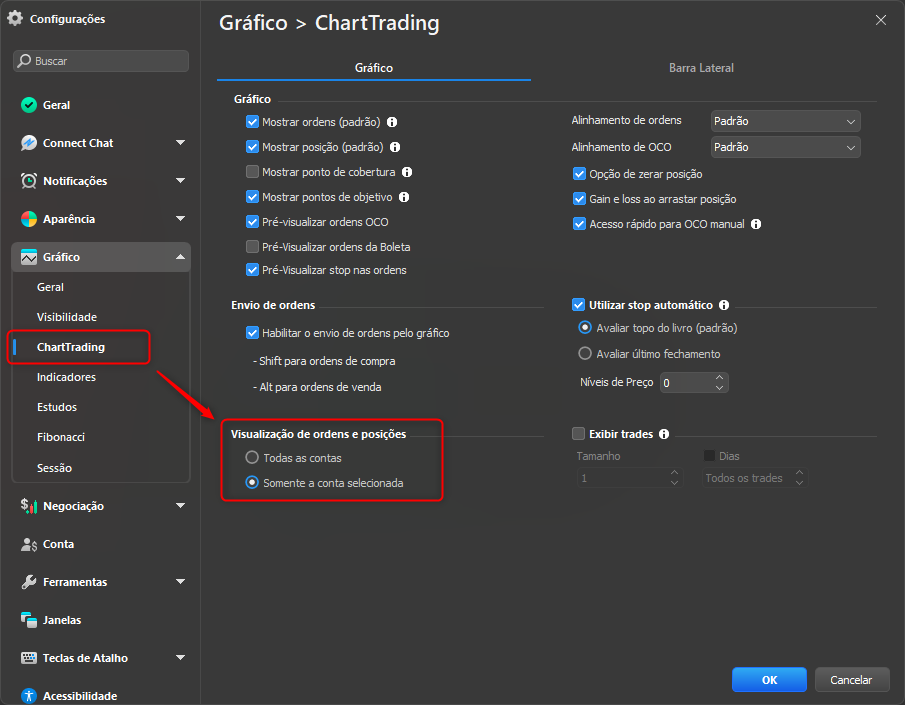
Task: Select Avaliar topo do livro (padrão)
Action: (x=585, y=327)
